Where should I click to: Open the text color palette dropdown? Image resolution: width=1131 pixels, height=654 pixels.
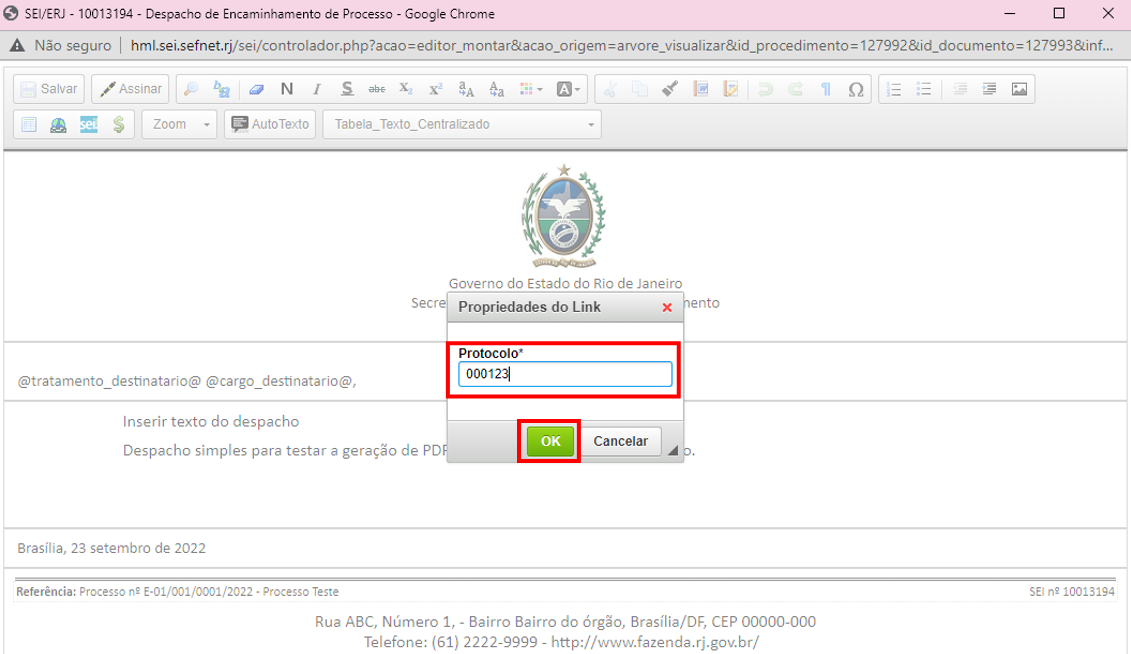tap(568, 89)
